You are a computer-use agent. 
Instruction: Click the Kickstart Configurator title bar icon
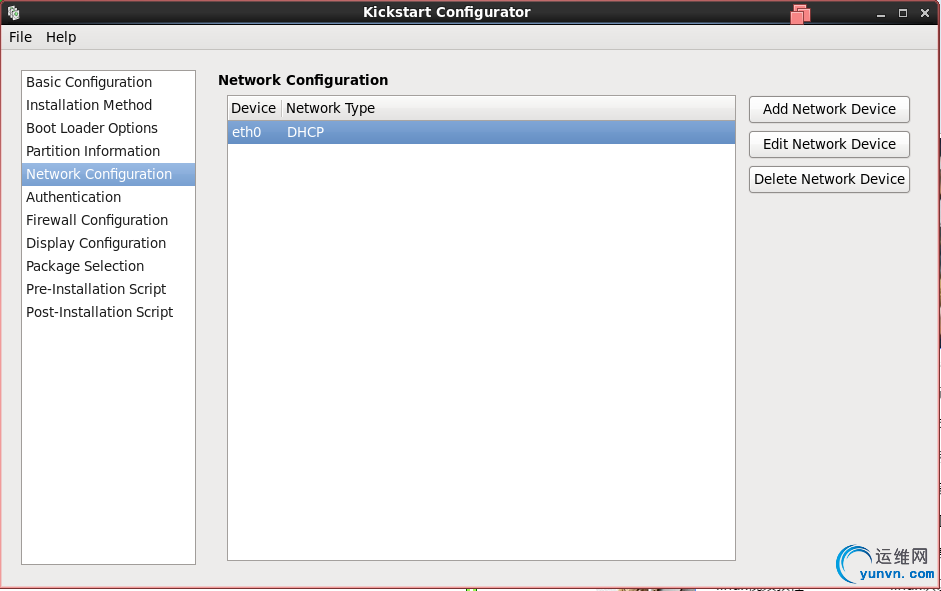point(14,13)
